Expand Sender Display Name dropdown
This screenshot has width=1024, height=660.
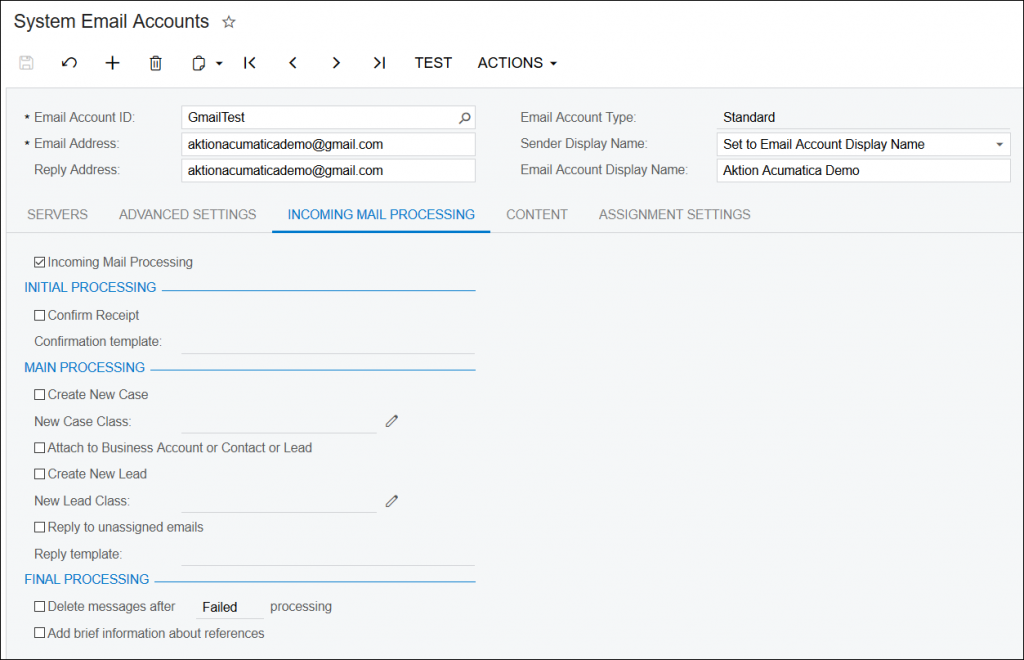coord(999,144)
